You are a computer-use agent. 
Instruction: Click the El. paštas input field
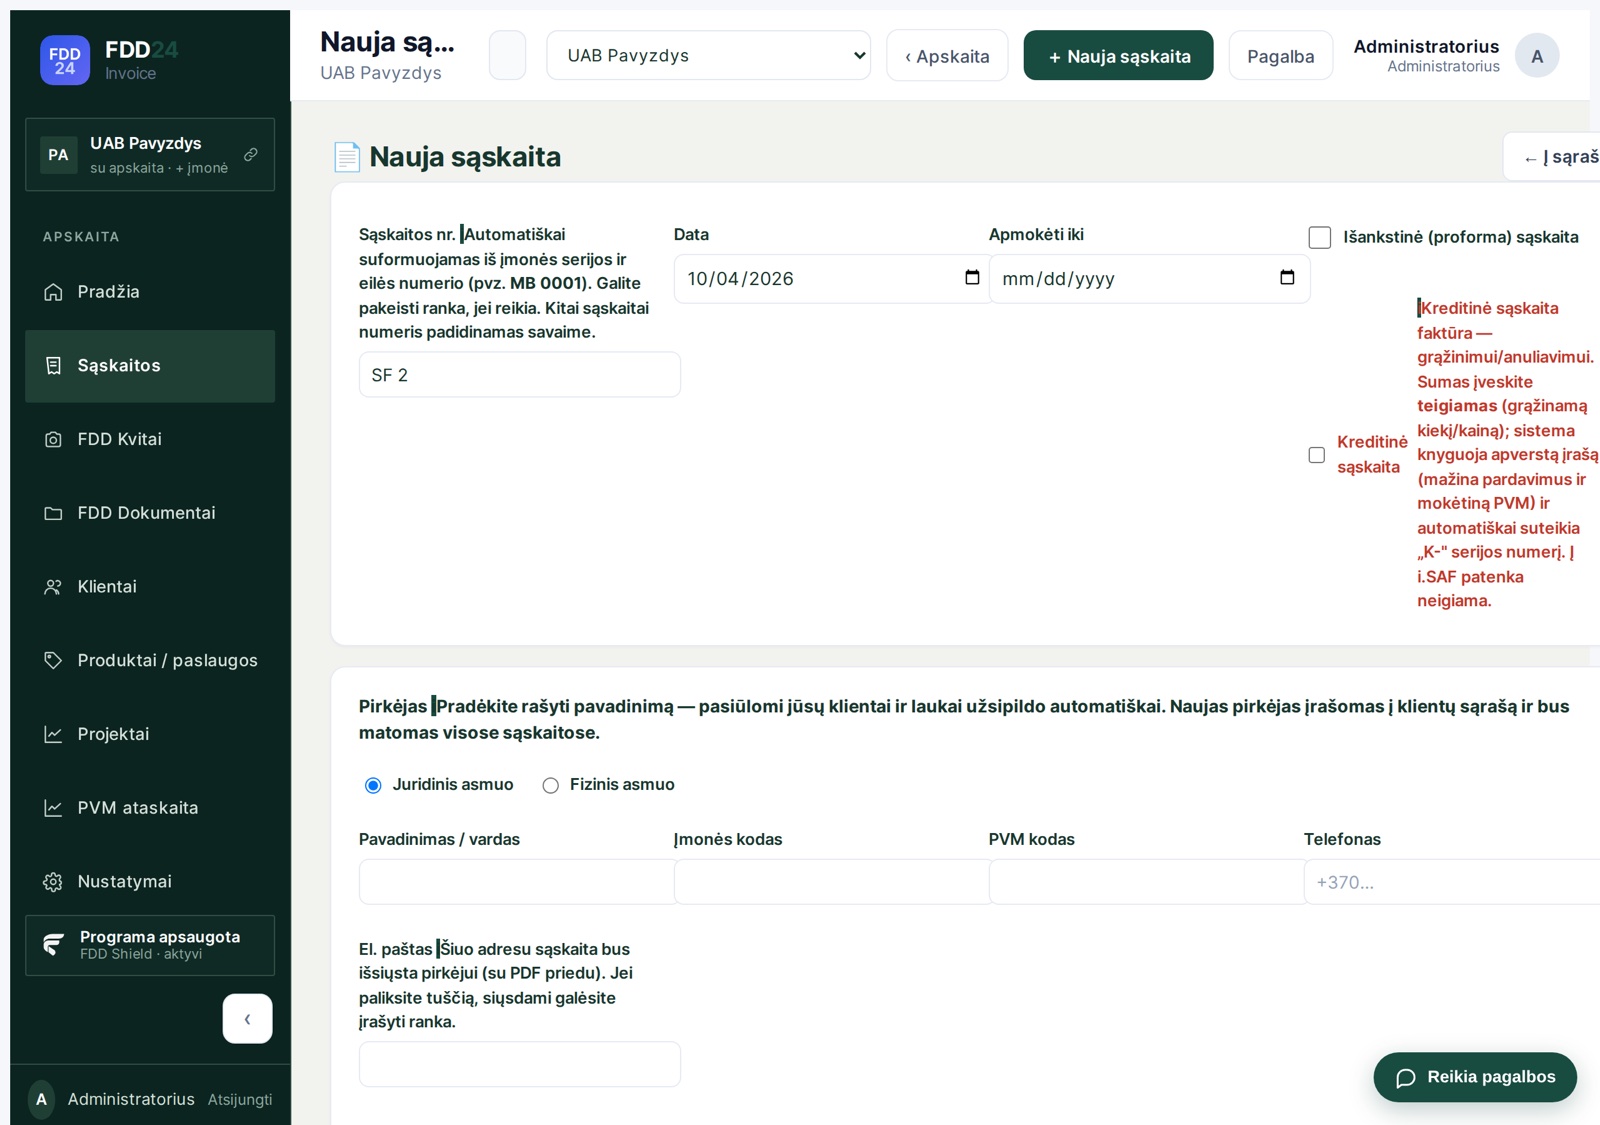[520, 1064]
